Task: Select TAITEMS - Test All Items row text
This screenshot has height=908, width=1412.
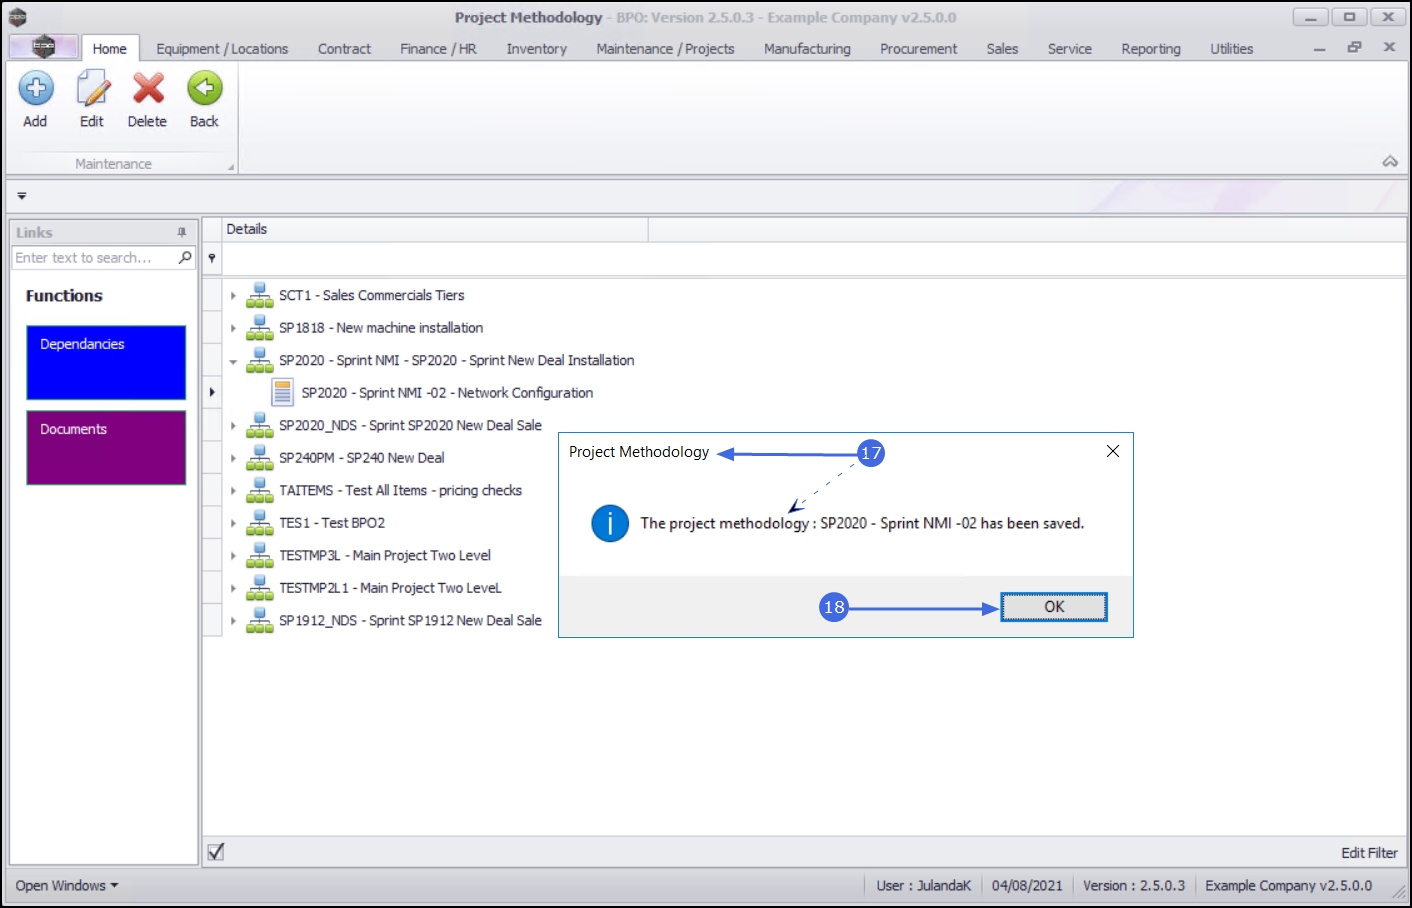Action: click(400, 490)
